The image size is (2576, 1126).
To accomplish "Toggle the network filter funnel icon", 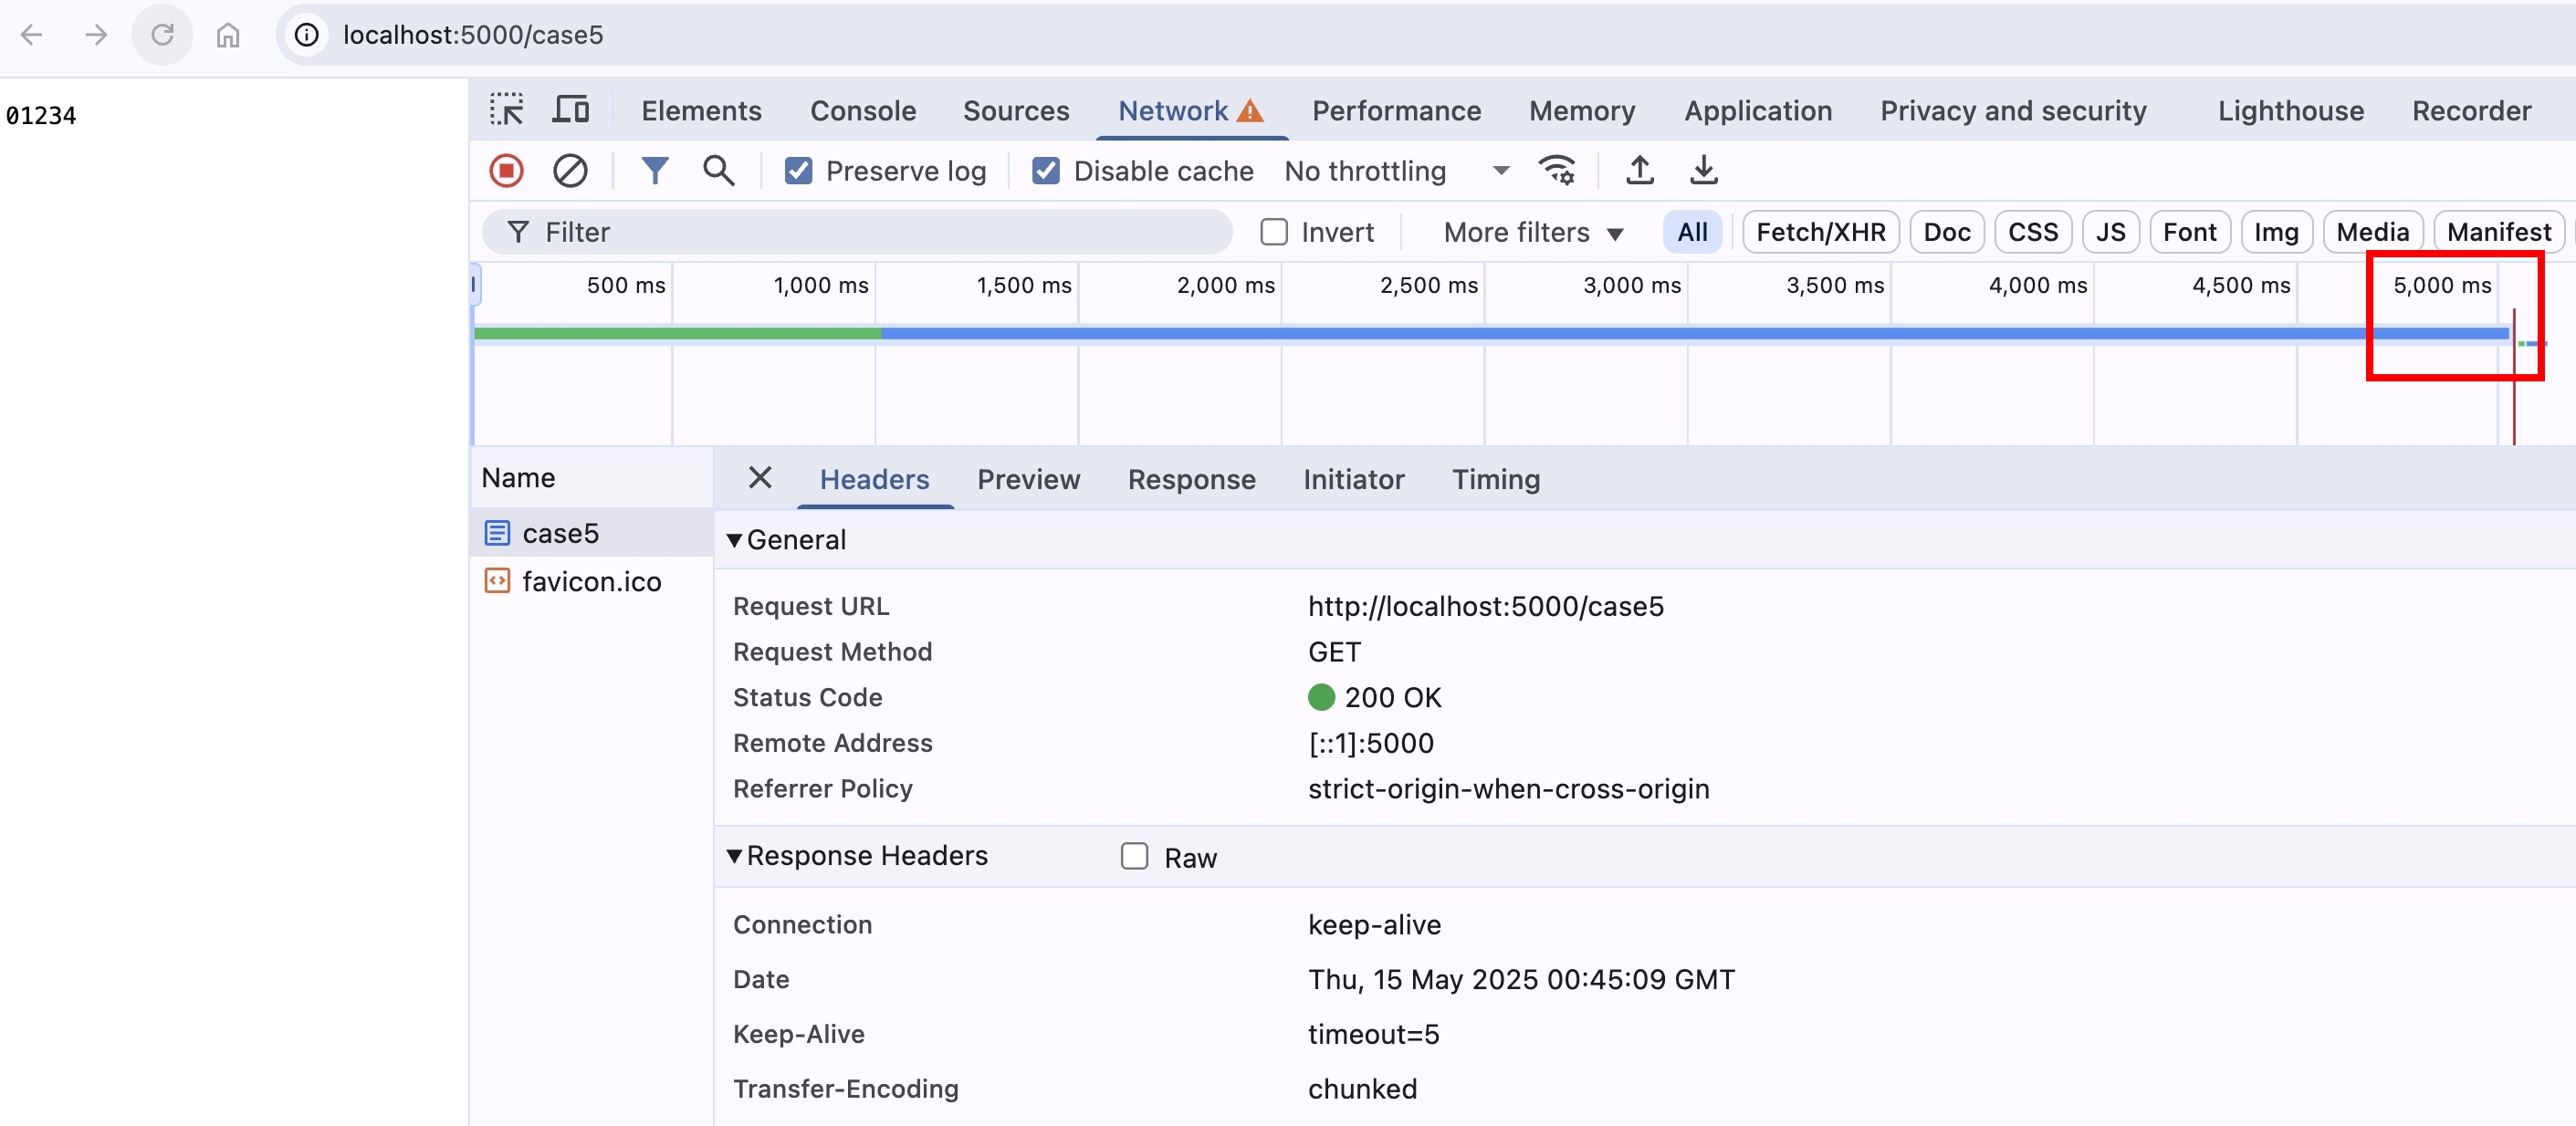I will (655, 171).
